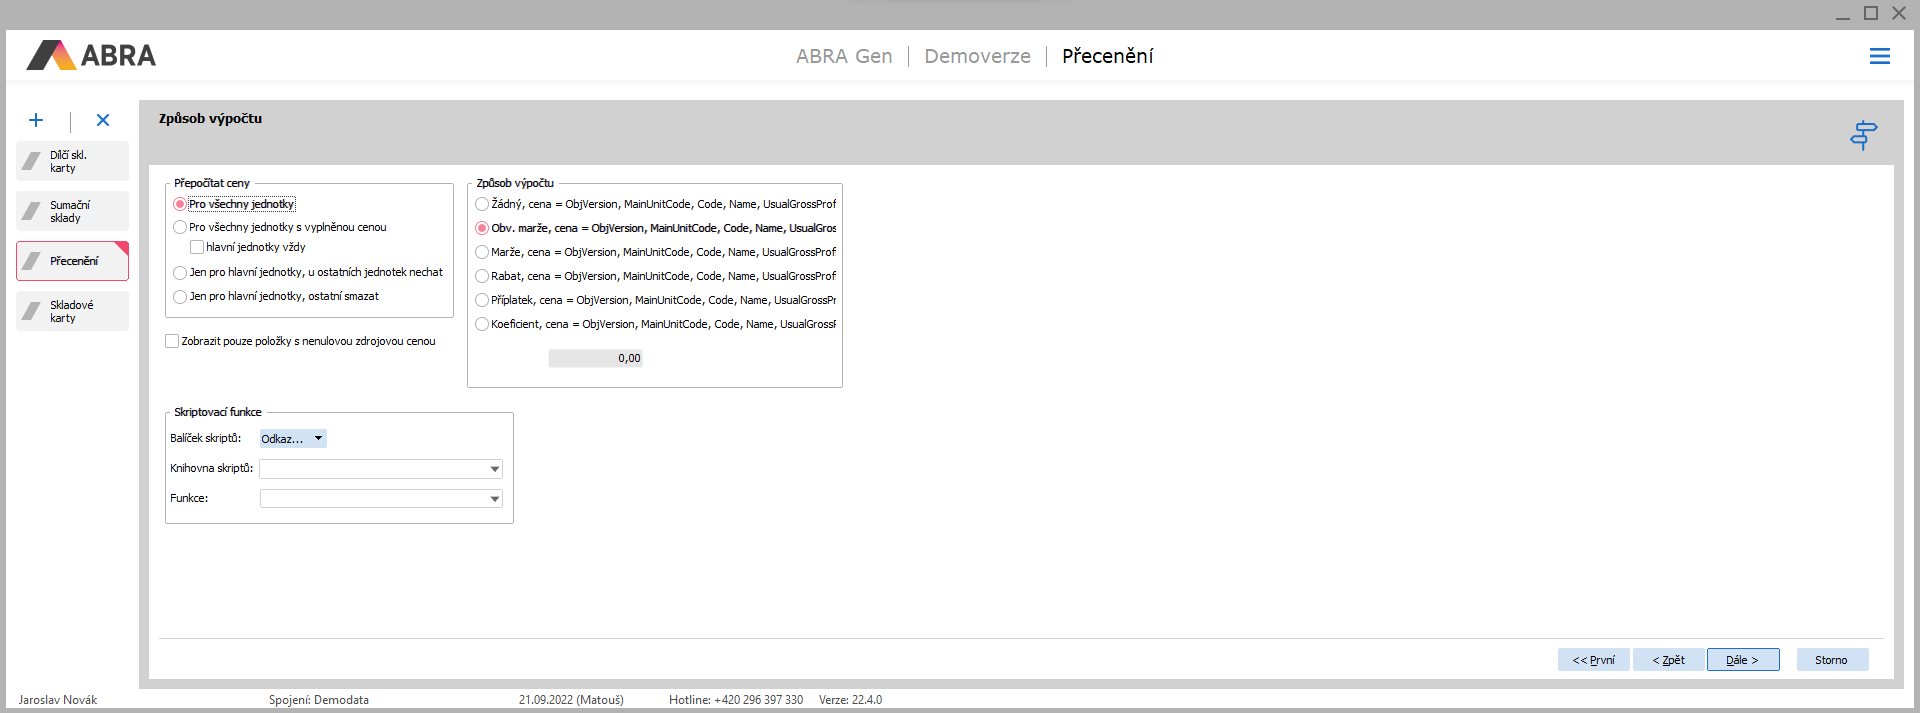Click the plus icon to add tab
This screenshot has width=1920, height=713.
pos(36,120)
